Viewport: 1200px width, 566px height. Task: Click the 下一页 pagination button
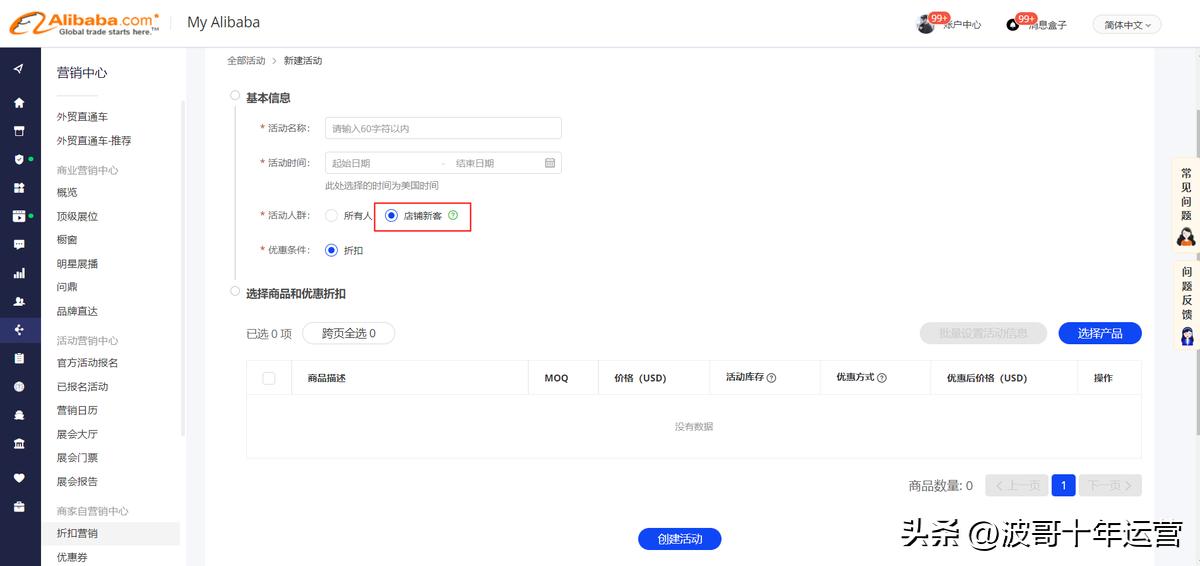[1110, 485]
